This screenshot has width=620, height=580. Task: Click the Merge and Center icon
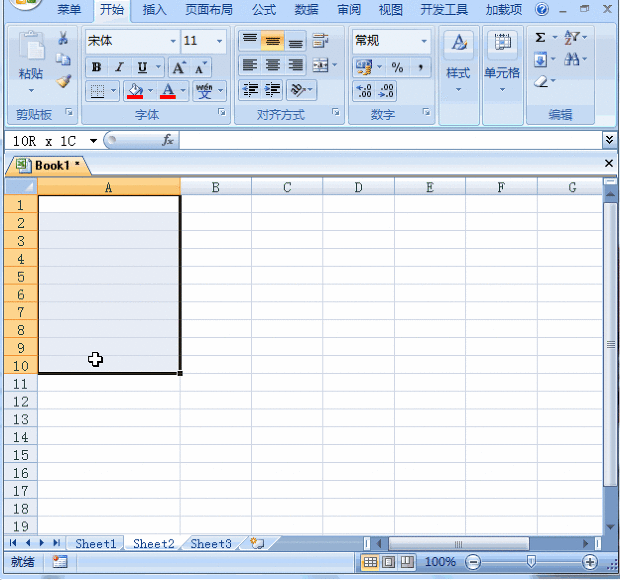[320, 66]
